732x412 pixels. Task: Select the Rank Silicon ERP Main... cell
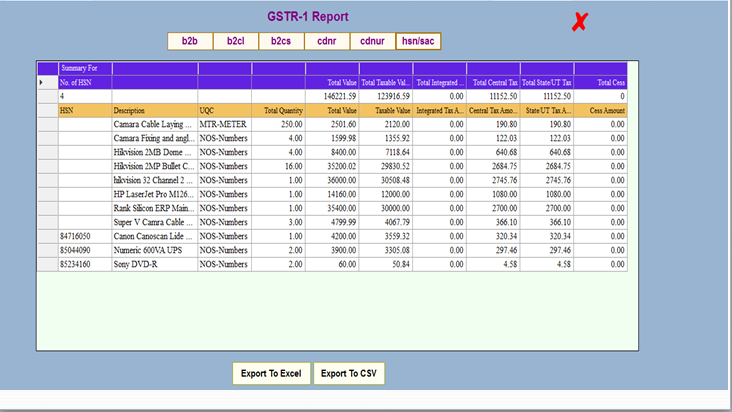[155, 209]
